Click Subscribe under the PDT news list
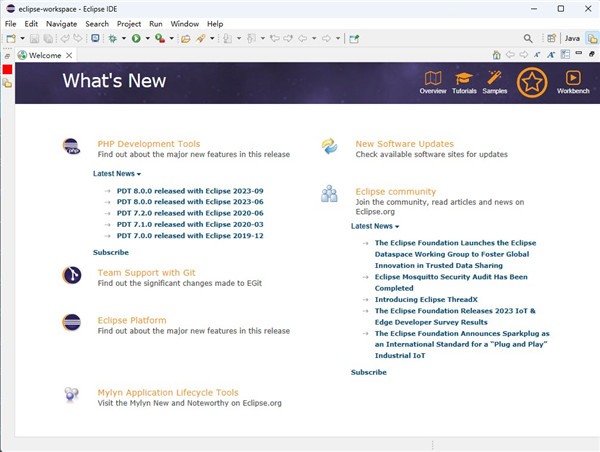Screen dimensions: 600x452 110,252
